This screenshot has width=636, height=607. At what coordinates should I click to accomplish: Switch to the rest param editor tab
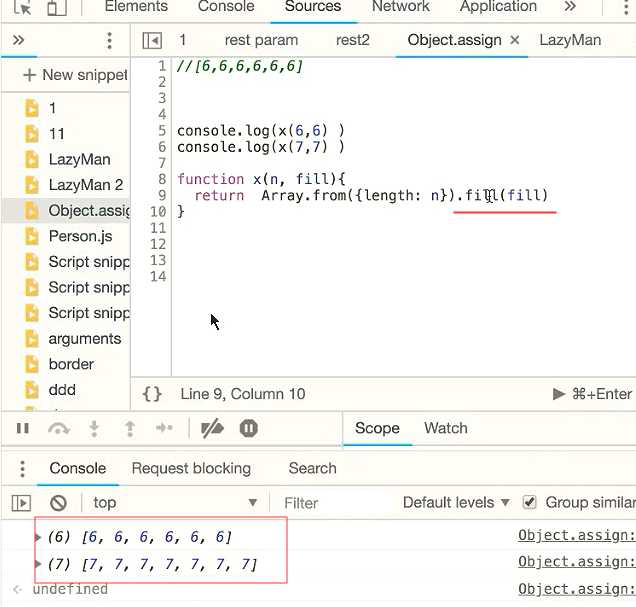coord(261,40)
